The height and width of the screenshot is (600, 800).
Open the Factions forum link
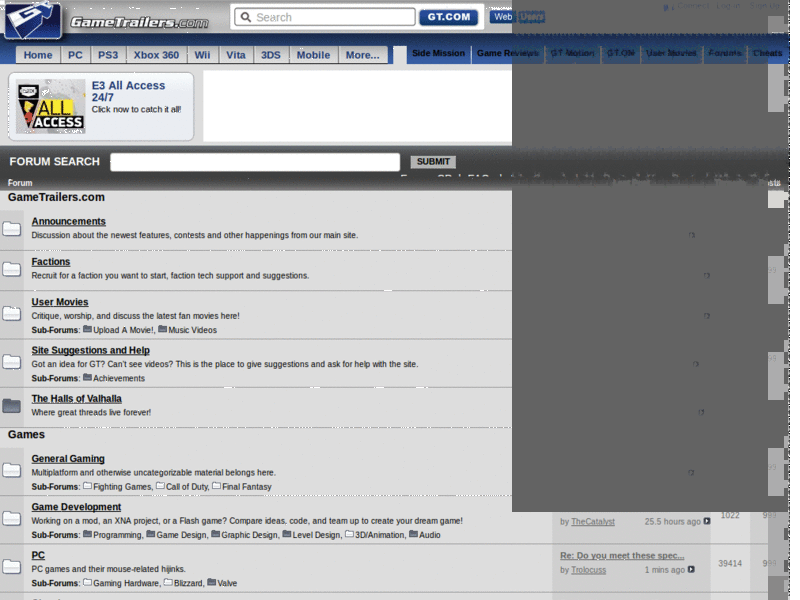coord(51,262)
